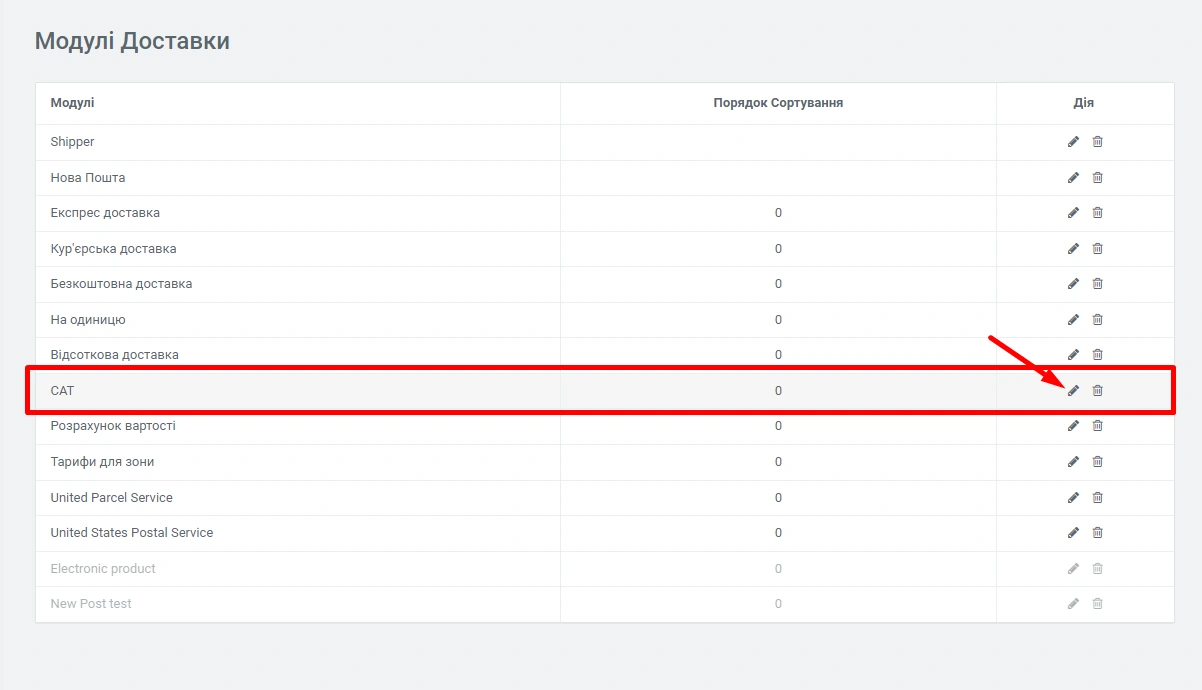The width and height of the screenshot is (1202, 690).
Task: Edit the United Parcel Service module
Action: (x=1073, y=498)
